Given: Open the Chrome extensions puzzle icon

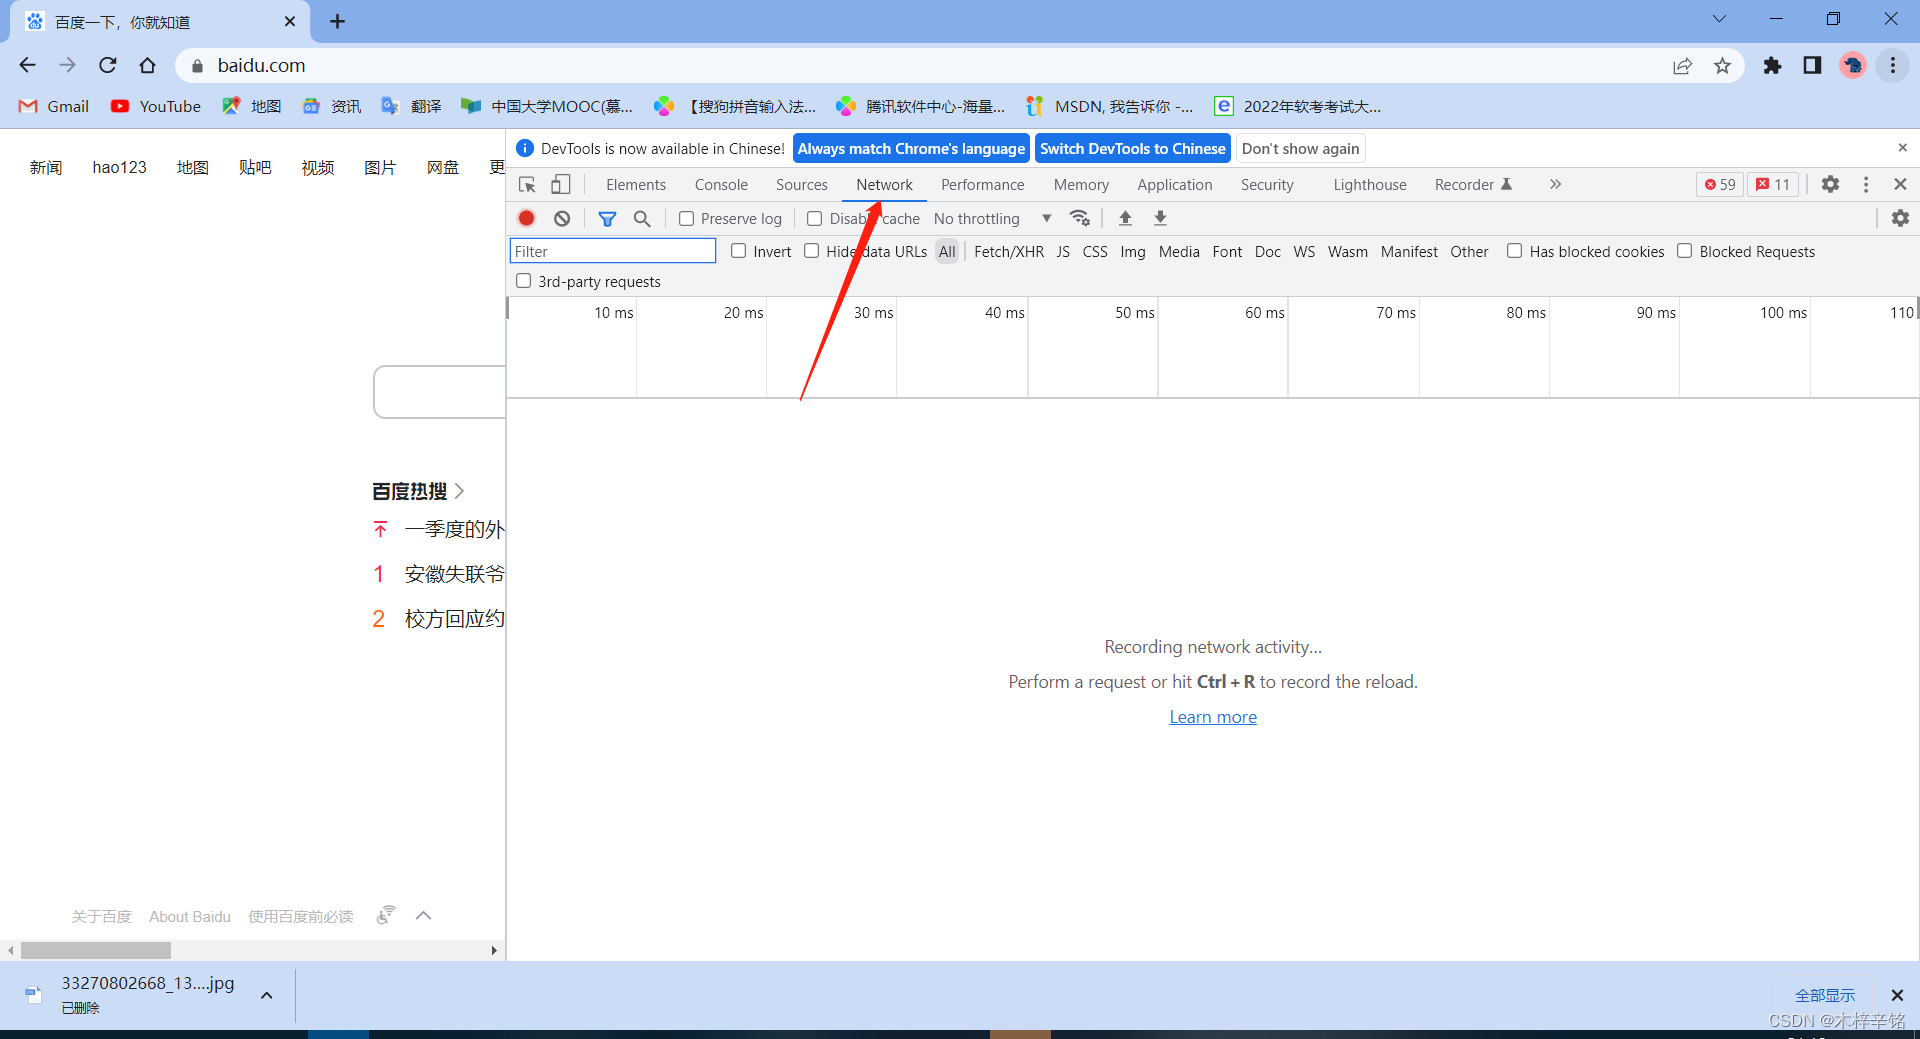Looking at the screenshot, I should pos(1772,66).
